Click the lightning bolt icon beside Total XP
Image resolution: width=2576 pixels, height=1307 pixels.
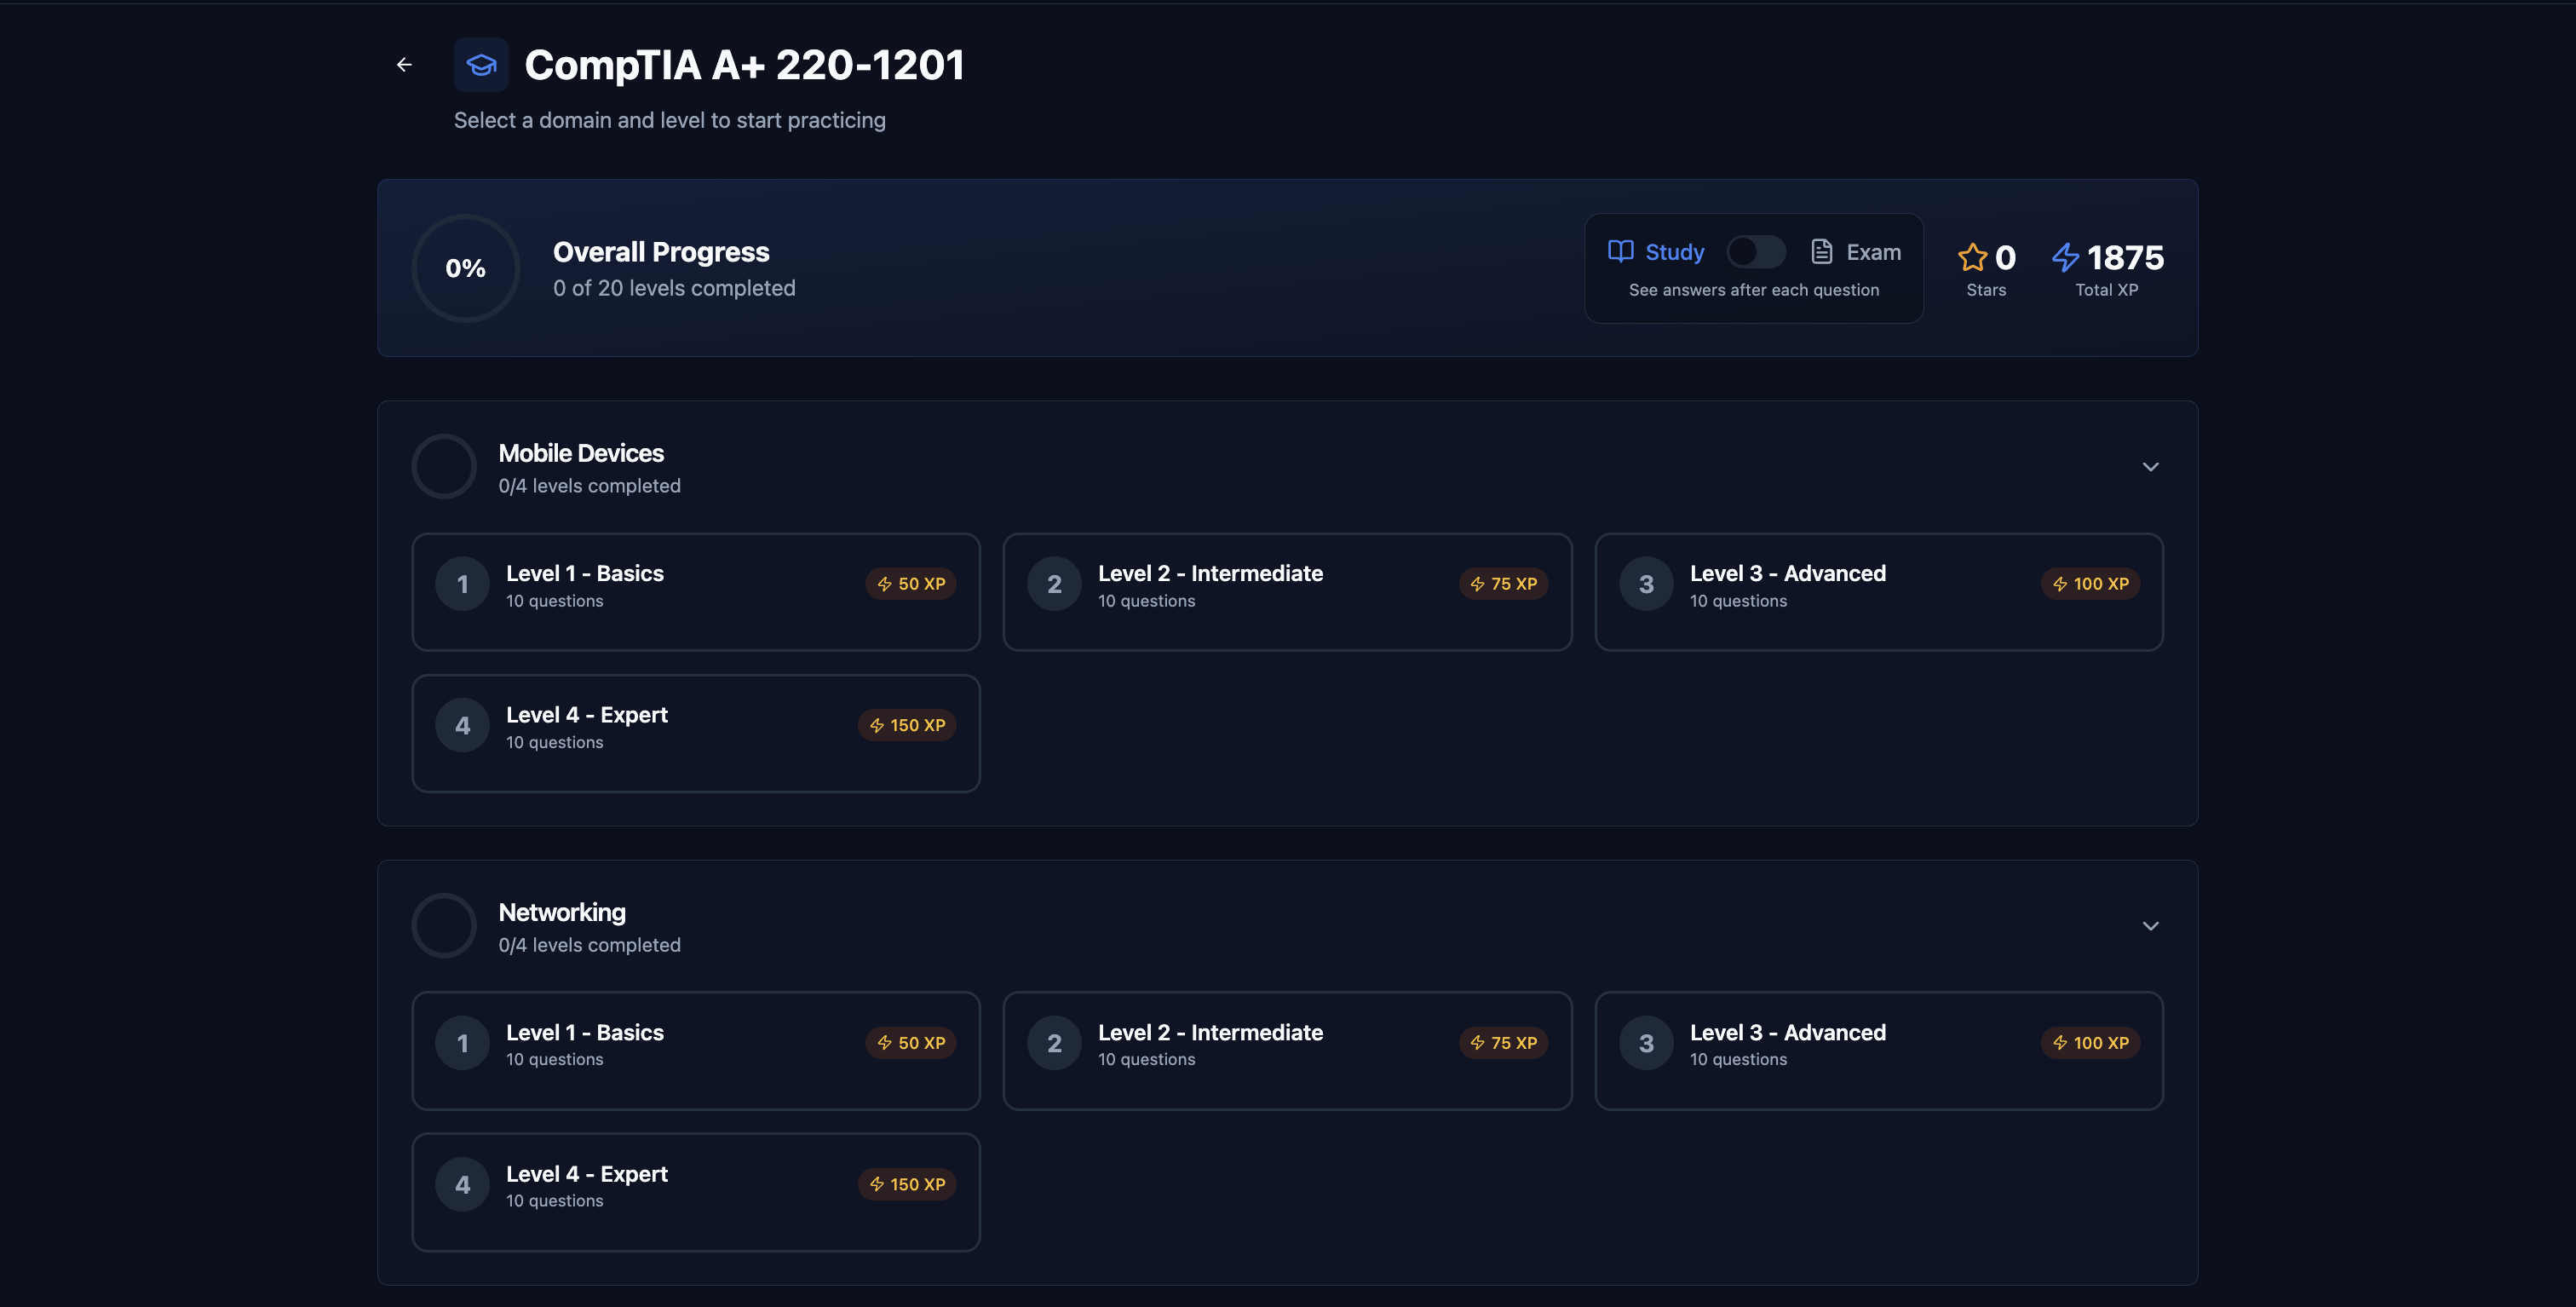(x=2066, y=257)
